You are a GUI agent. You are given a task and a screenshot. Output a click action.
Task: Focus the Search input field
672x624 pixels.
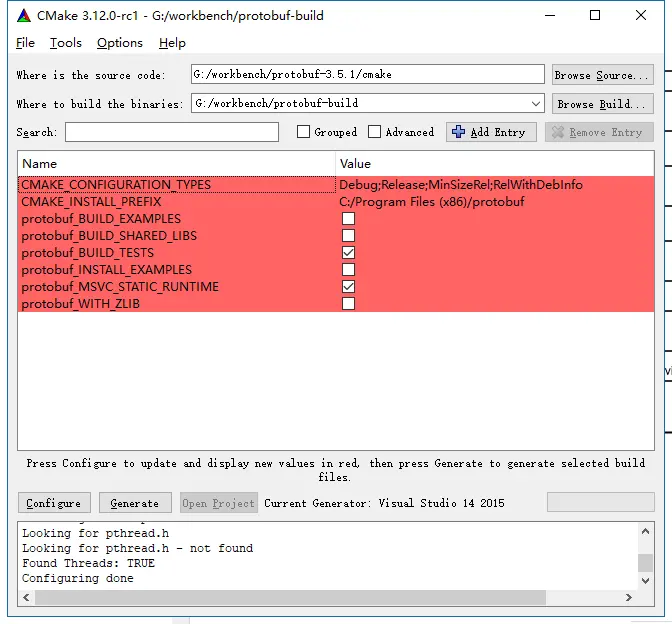(172, 132)
